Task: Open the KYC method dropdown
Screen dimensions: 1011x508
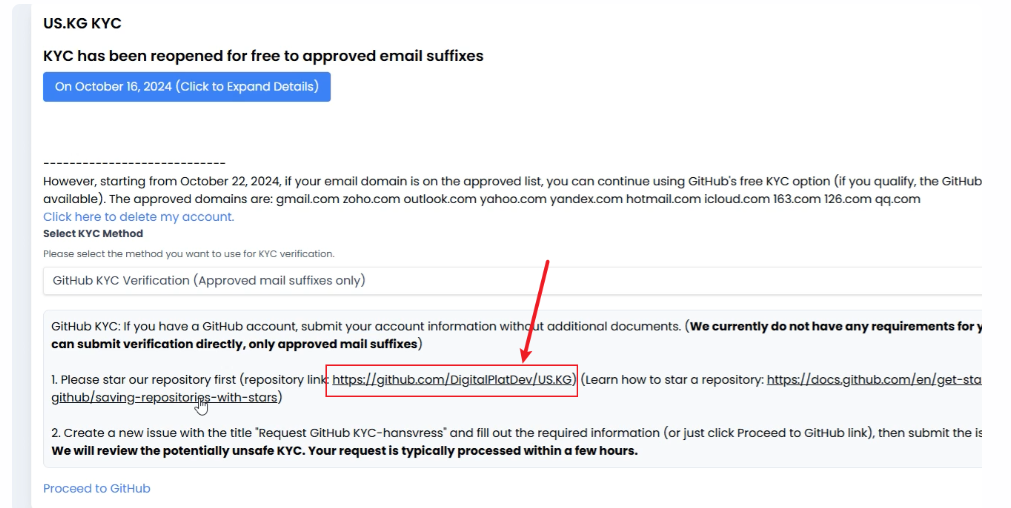Action: pos(510,281)
